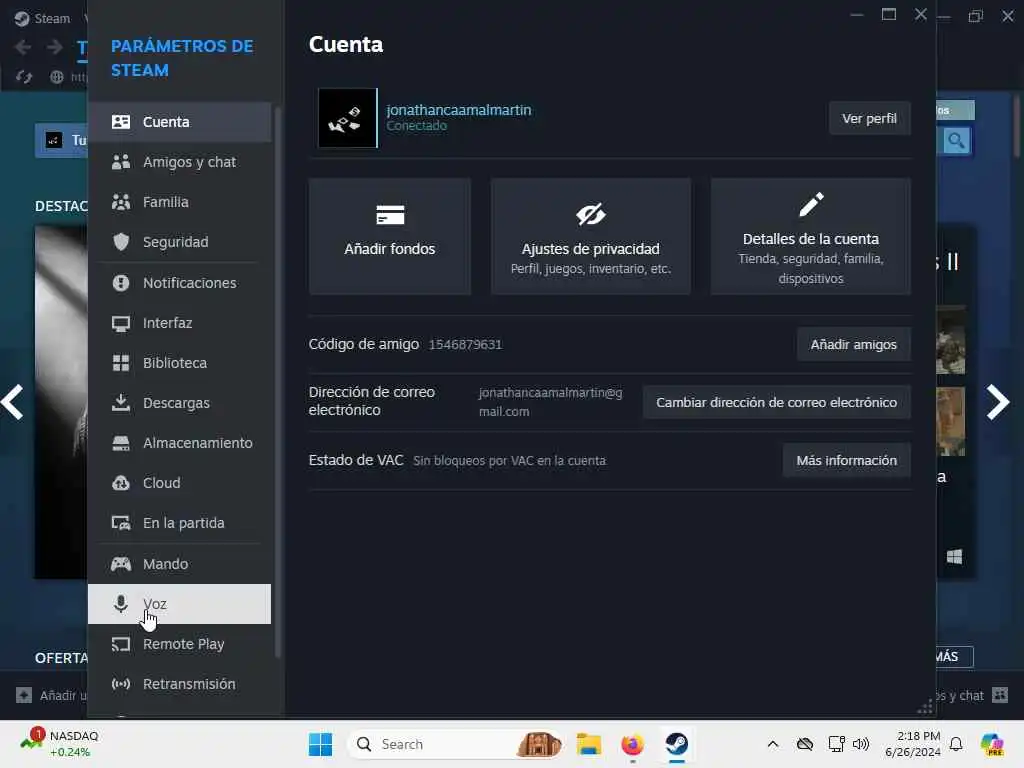Click the Seguridad shield icon
This screenshot has width=1024, height=768.
click(121, 242)
